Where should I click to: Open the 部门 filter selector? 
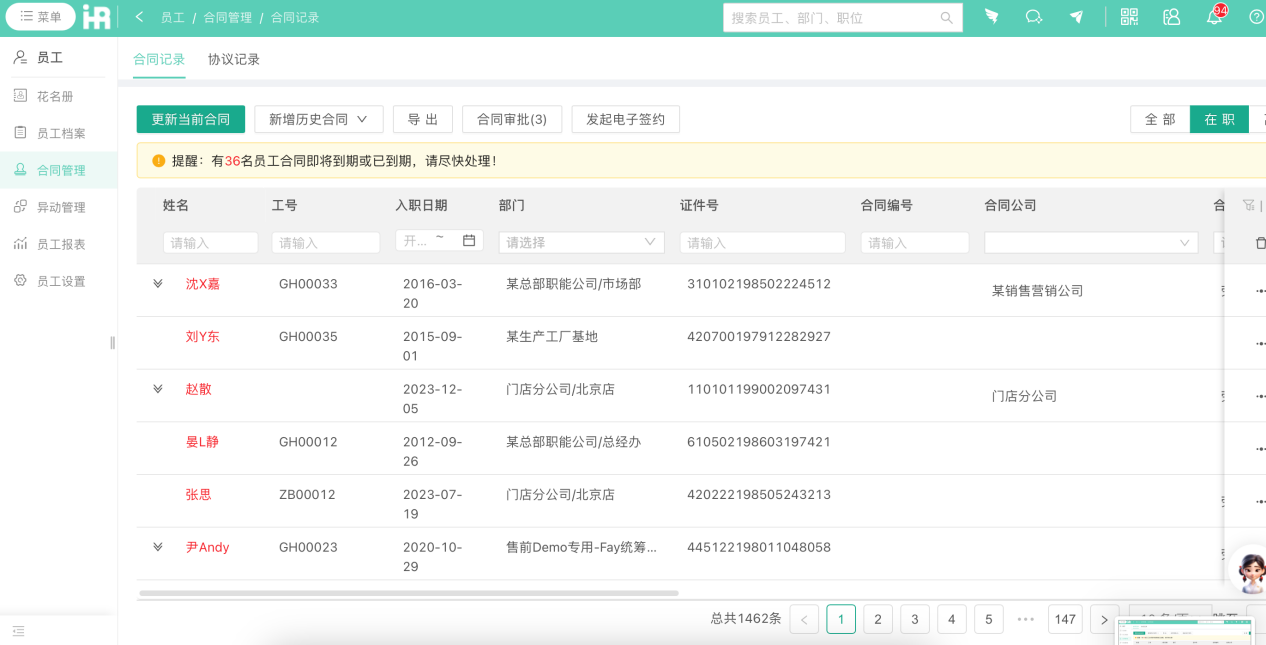click(580, 242)
